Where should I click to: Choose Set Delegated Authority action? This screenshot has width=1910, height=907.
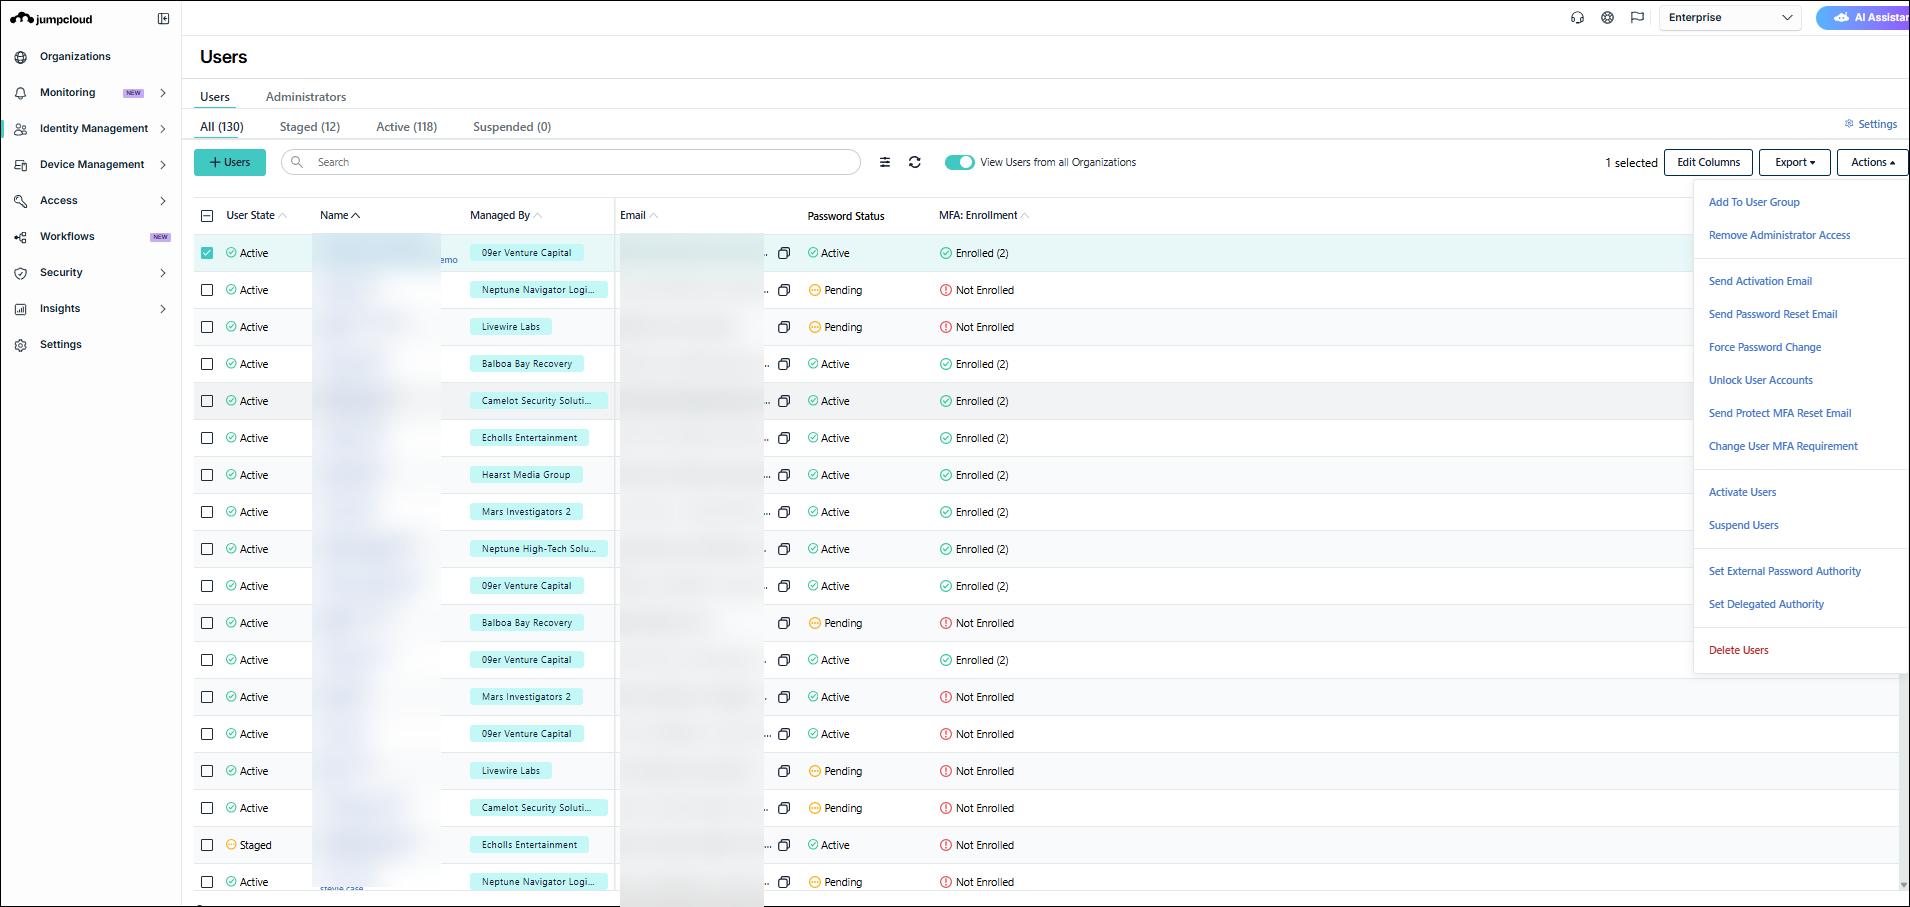coord(1766,604)
